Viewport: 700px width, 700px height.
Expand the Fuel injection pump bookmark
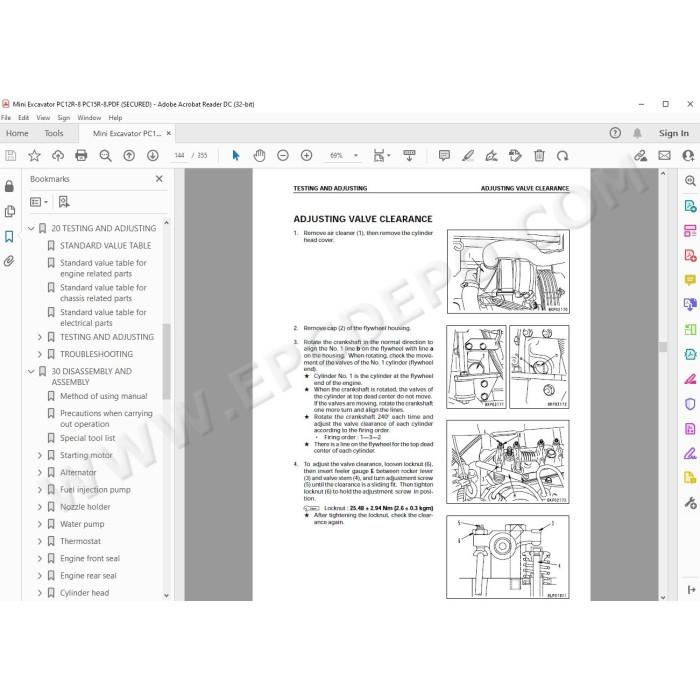[x=40, y=490]
